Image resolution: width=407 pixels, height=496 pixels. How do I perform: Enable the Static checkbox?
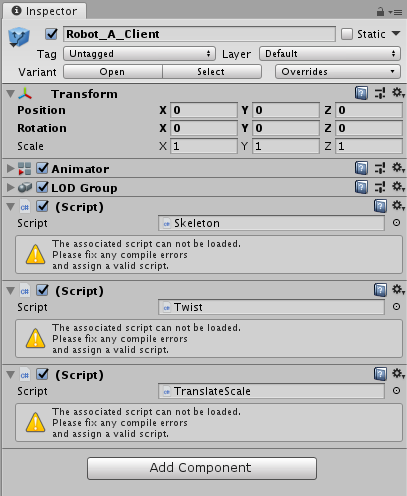click(x=347, y=34)
